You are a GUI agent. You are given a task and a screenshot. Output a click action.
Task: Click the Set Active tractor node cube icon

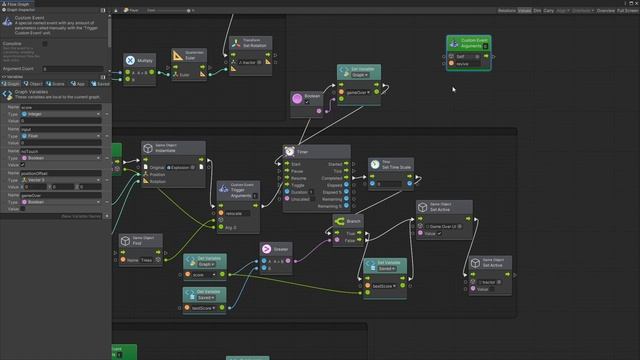pyautogui.click(x=475, y=263)
